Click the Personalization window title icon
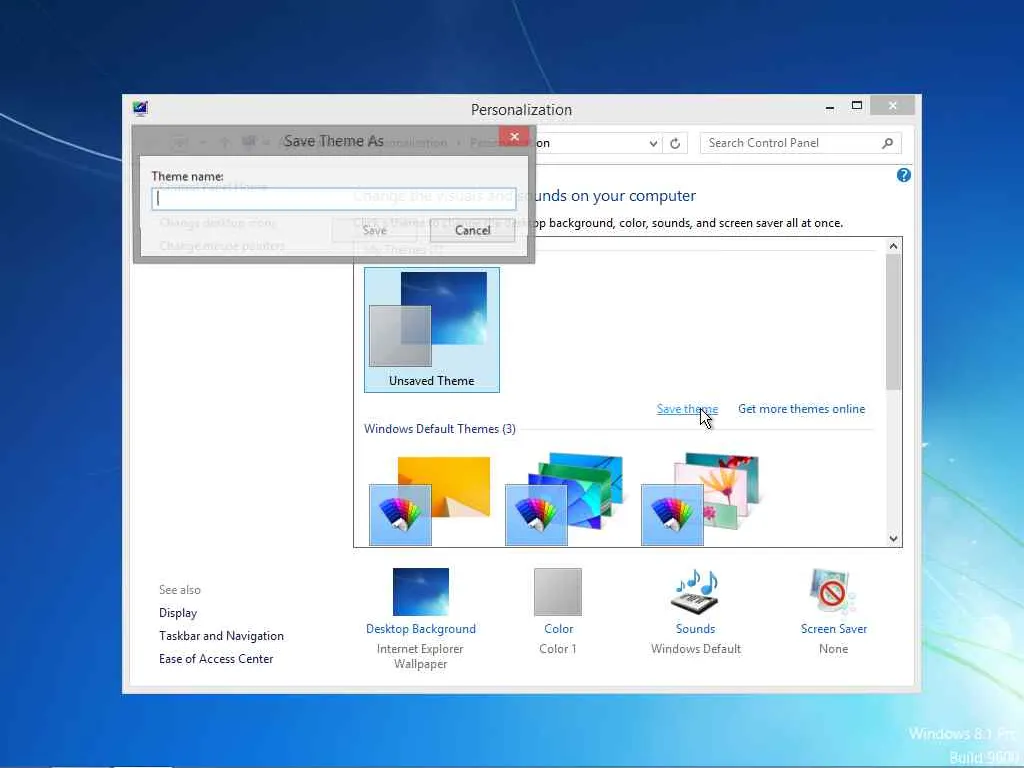Viewport: 1024px width, 768px height. tap(140, 108)
